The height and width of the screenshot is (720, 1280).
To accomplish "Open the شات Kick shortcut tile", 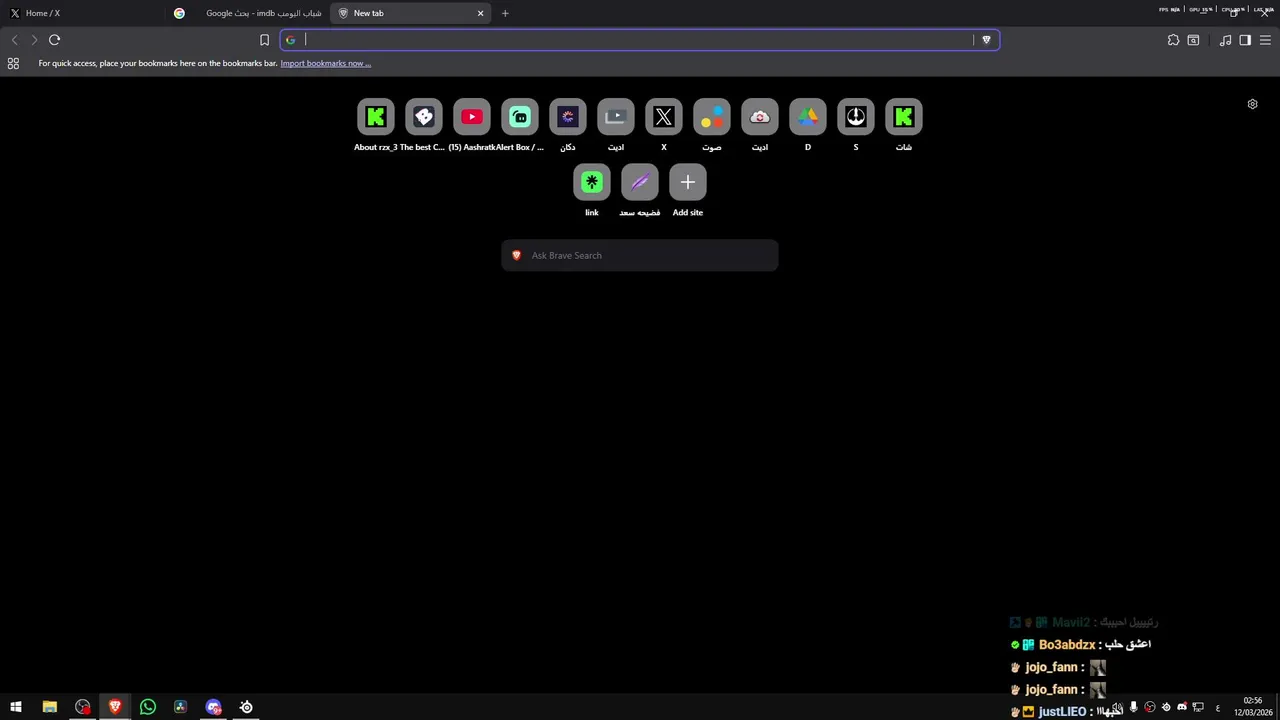I will 904,117.
